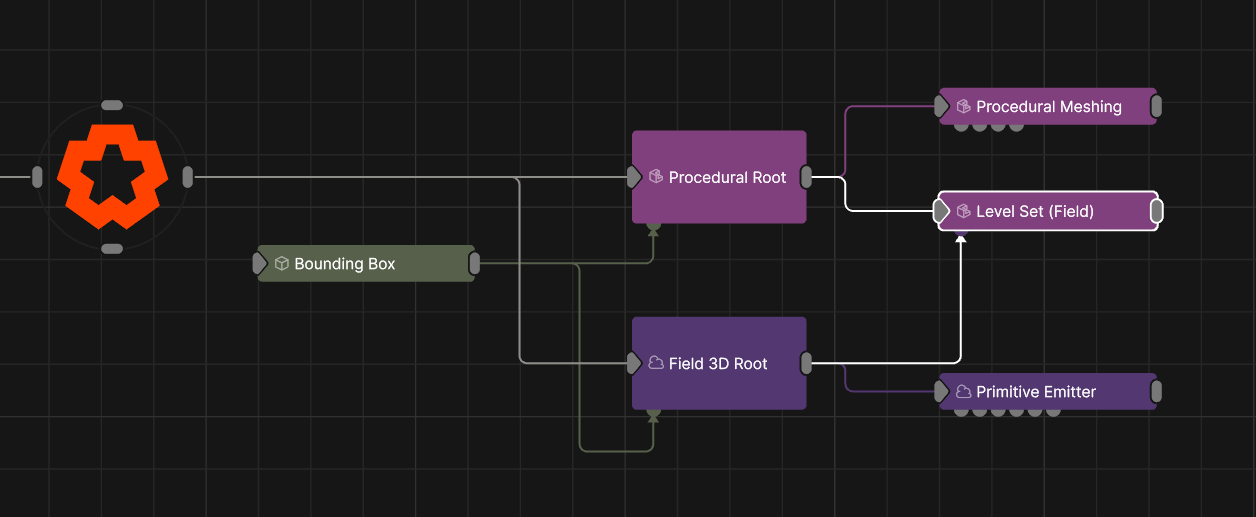Click the output port of Primitive Emitter
This screenshot has height=517, width=1256.
tap(1156, 392)
